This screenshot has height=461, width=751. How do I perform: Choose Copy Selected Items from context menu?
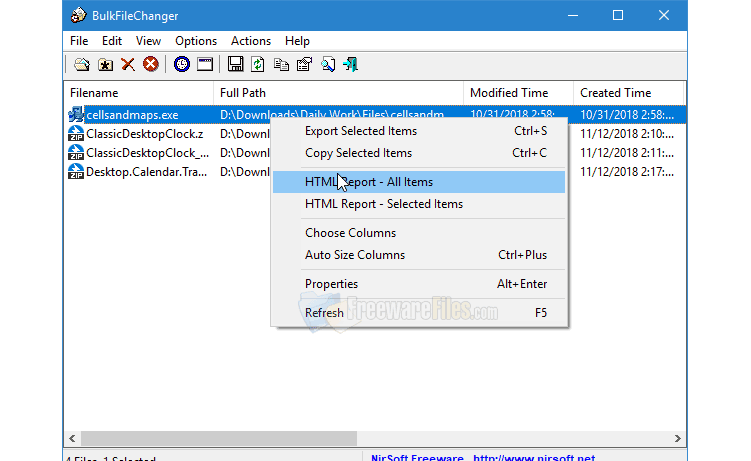419,153
